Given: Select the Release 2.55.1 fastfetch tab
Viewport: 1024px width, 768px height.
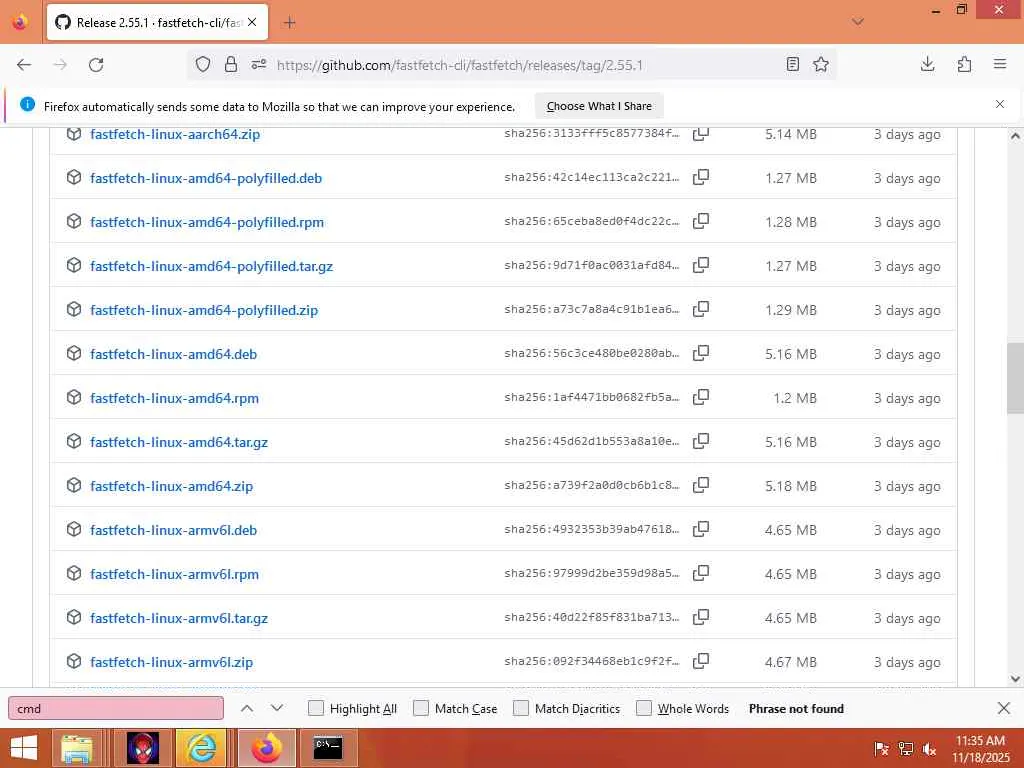Looking at the screenshot, I should coord(157,23).
